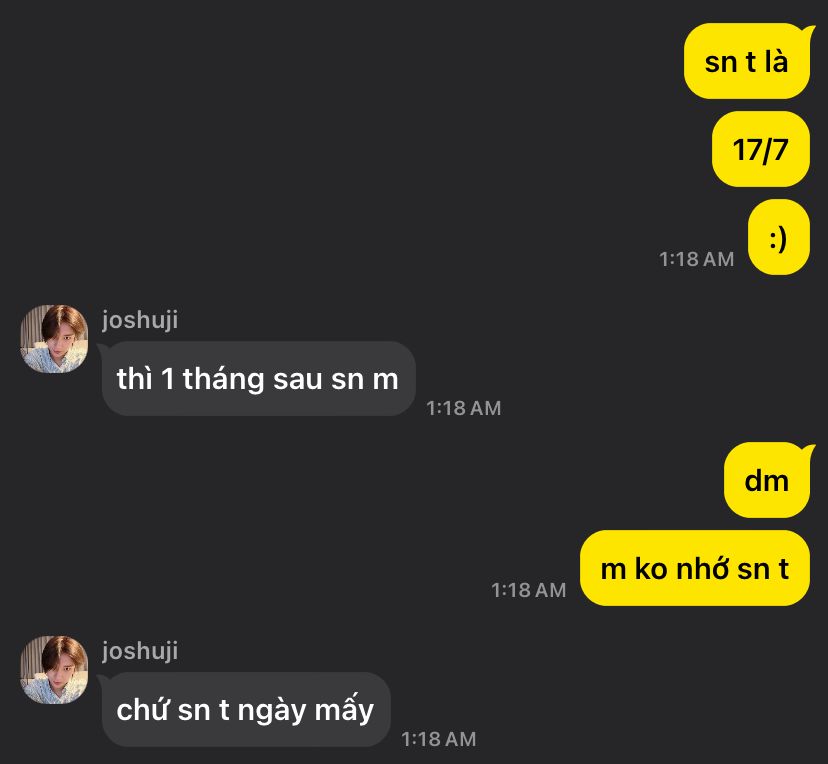This screenshot has height=764, width=828.
Task: Tap the gray 'thì 1 tháng sau sn m' bubble
Action: click(258, 379)
